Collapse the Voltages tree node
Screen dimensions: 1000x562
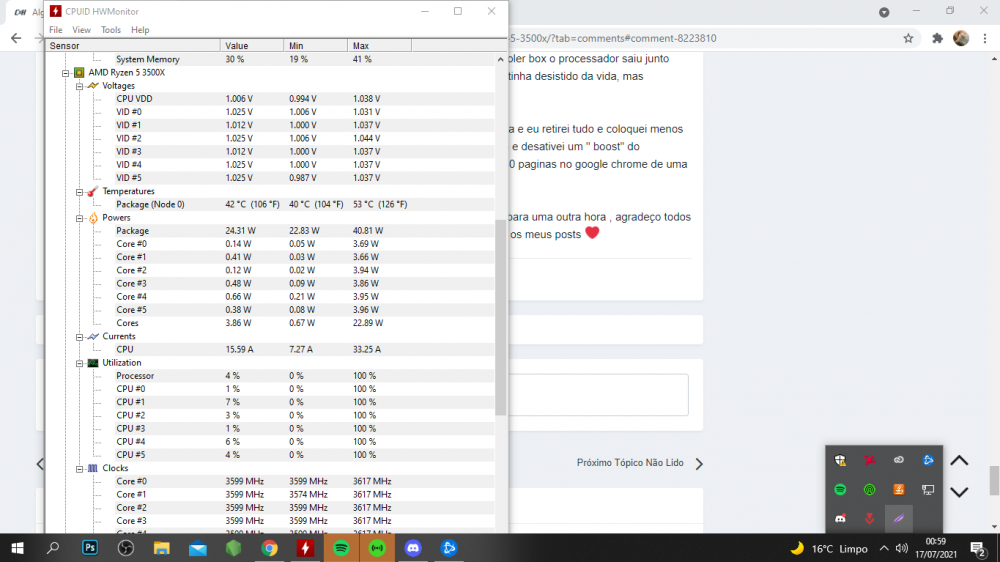(x=78, y=86)
